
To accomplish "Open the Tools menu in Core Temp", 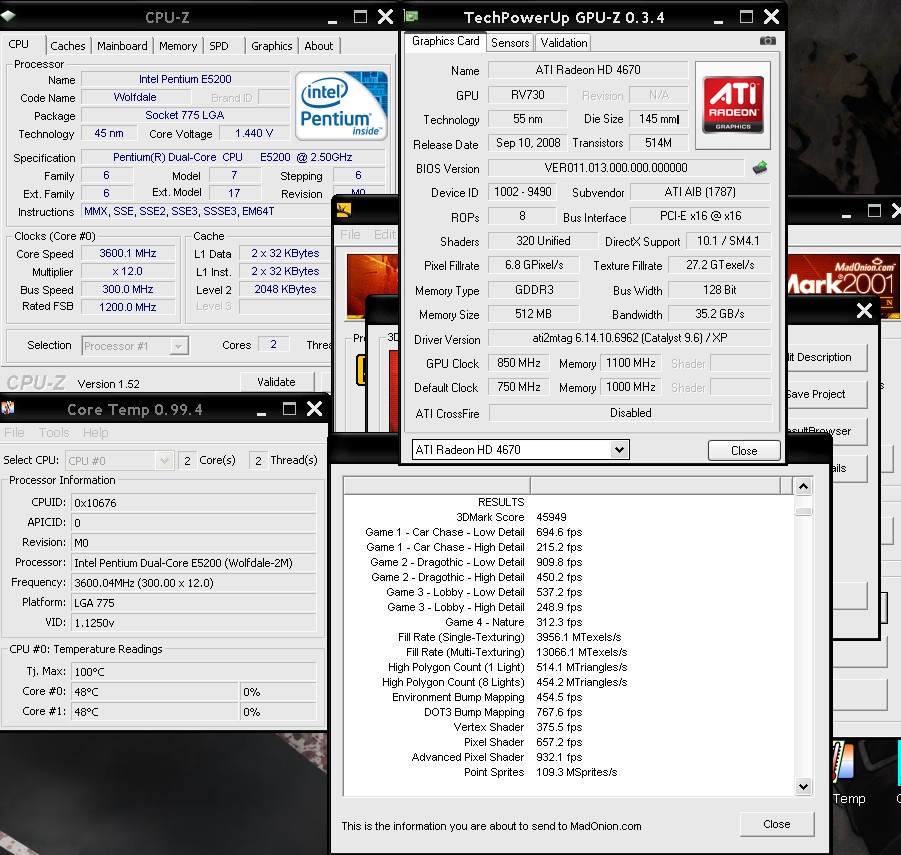I will click(54, 433).
